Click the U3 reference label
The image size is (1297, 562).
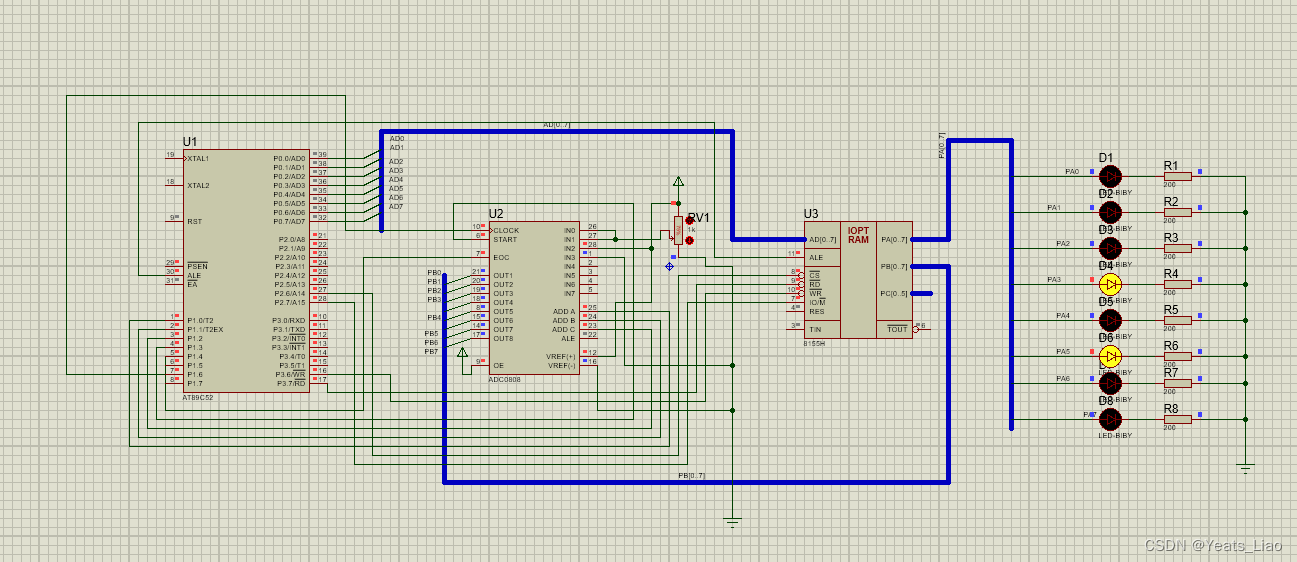pyautogui.click(x=811, y=214)
